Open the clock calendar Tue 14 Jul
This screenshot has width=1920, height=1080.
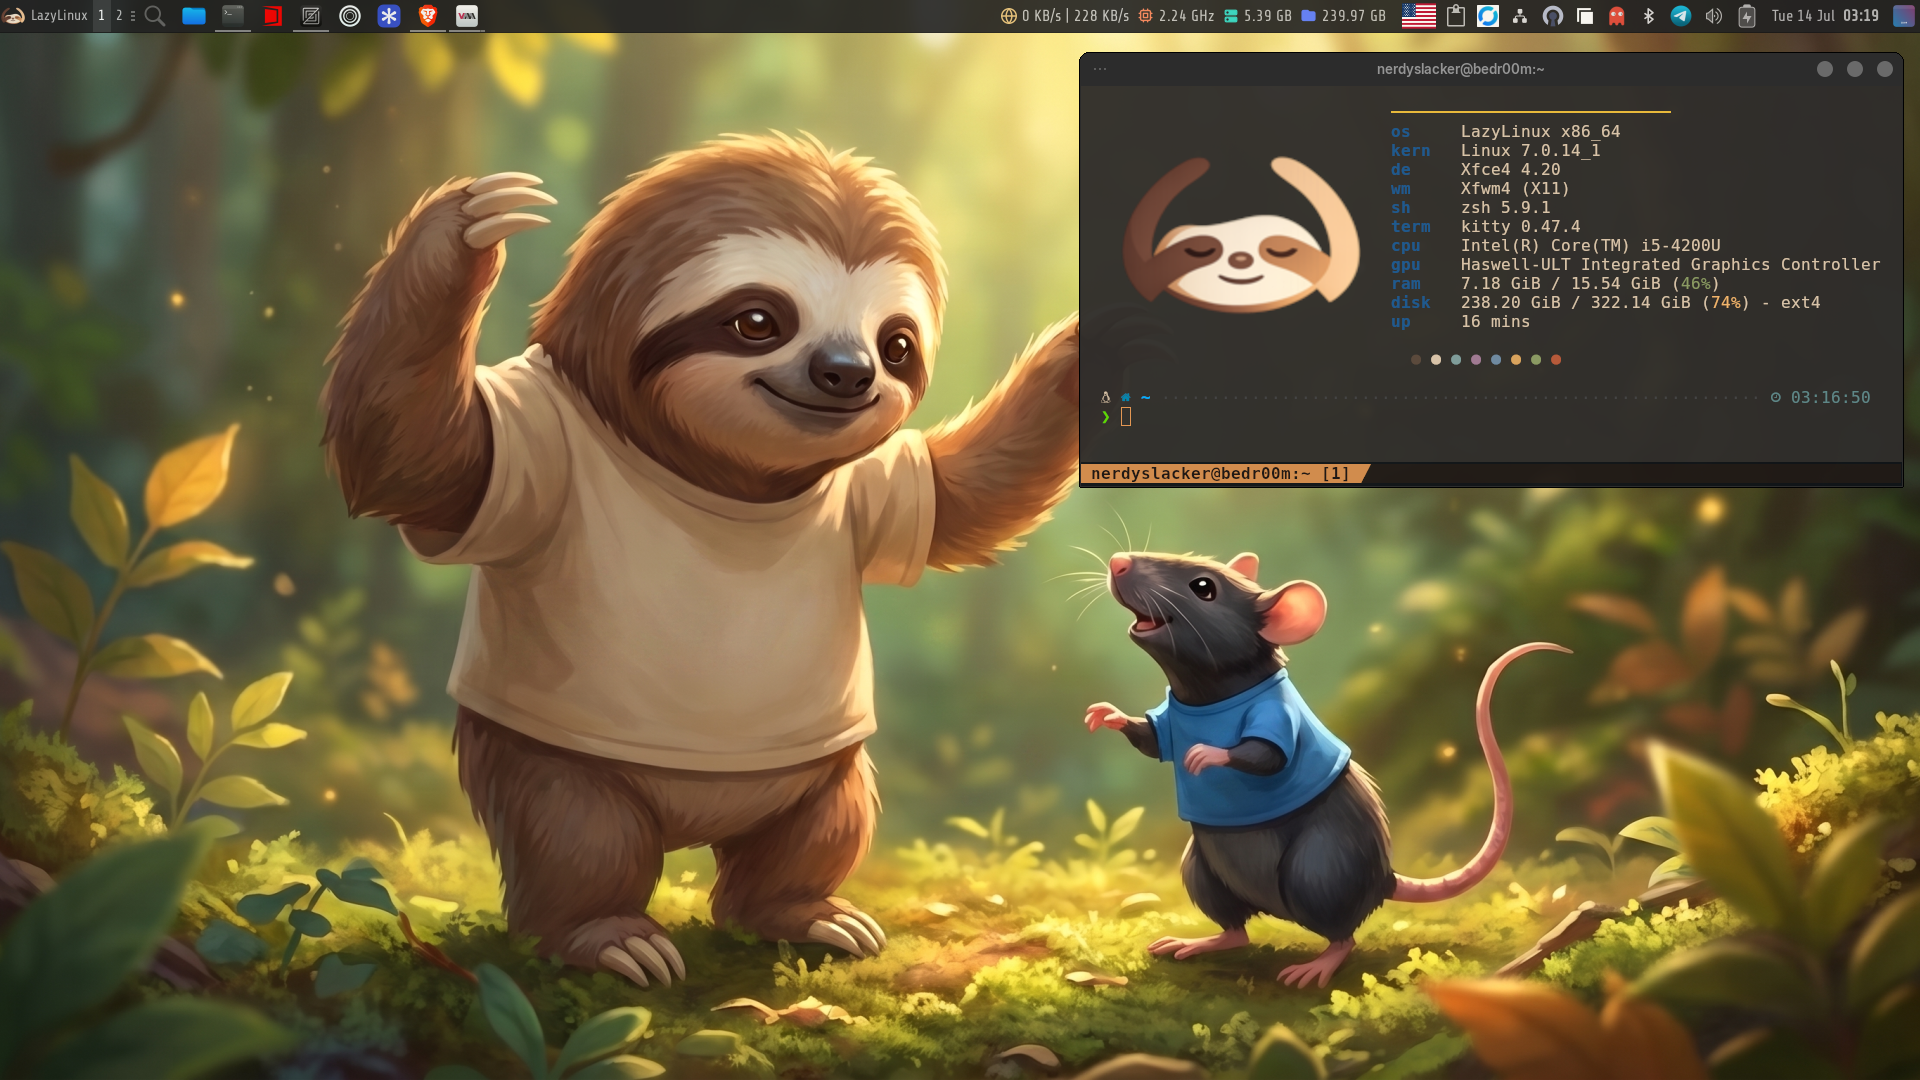pos(1825,15)
